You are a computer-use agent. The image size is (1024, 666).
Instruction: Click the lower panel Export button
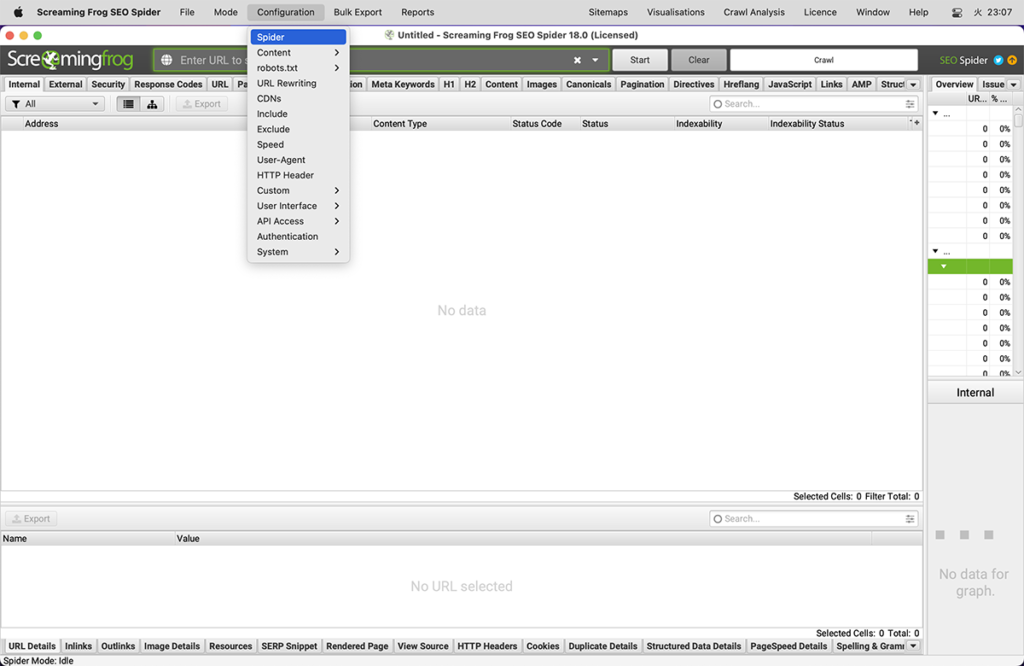click(x=31, y=518)
